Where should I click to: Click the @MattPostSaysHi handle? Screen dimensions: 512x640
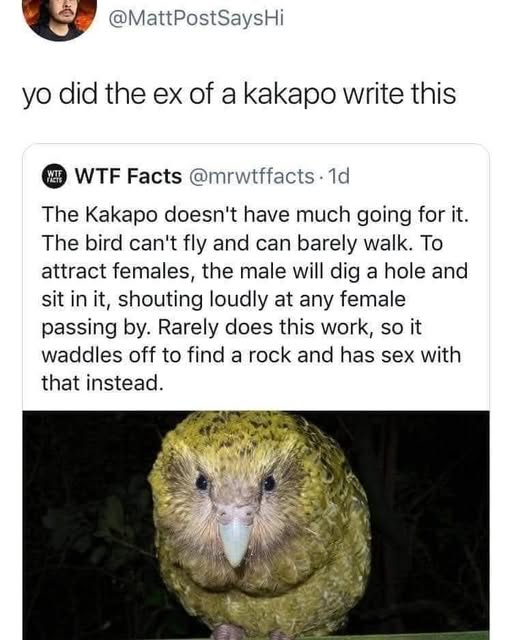(196, 18)
